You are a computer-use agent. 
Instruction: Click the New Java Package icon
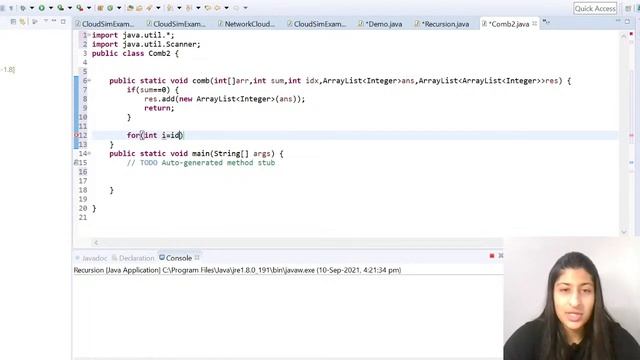click(x=100, y=8)
